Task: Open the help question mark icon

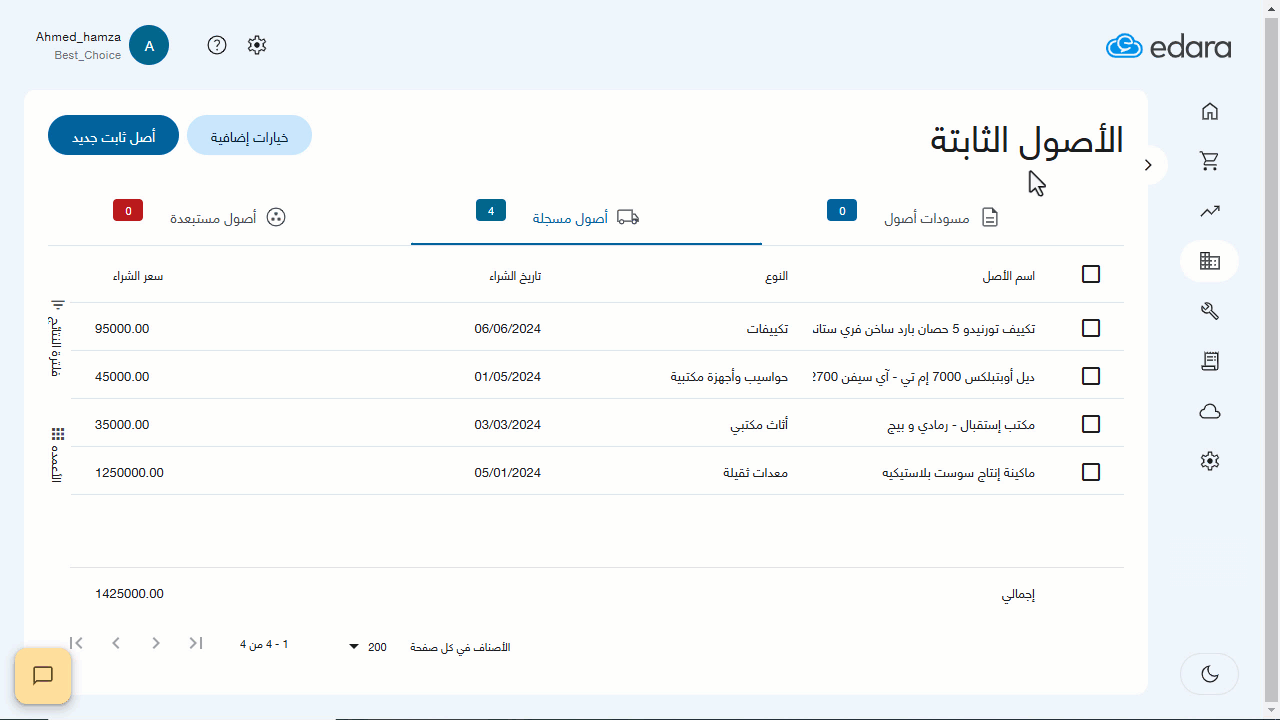Action: coord(217,45)
